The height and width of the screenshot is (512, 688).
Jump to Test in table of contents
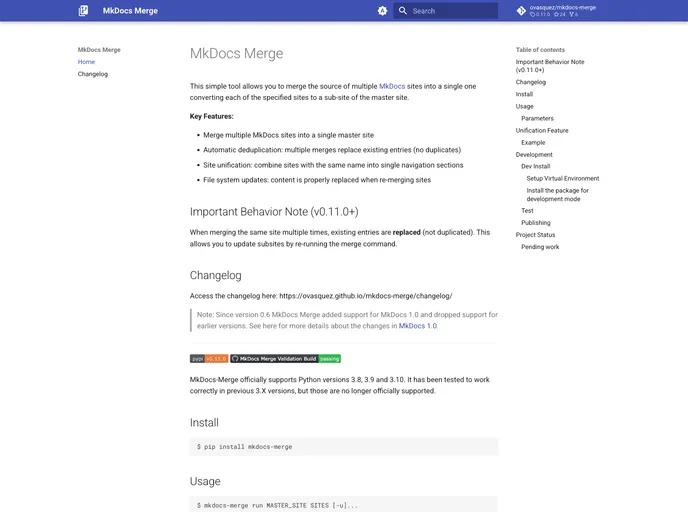click(527, 211)
